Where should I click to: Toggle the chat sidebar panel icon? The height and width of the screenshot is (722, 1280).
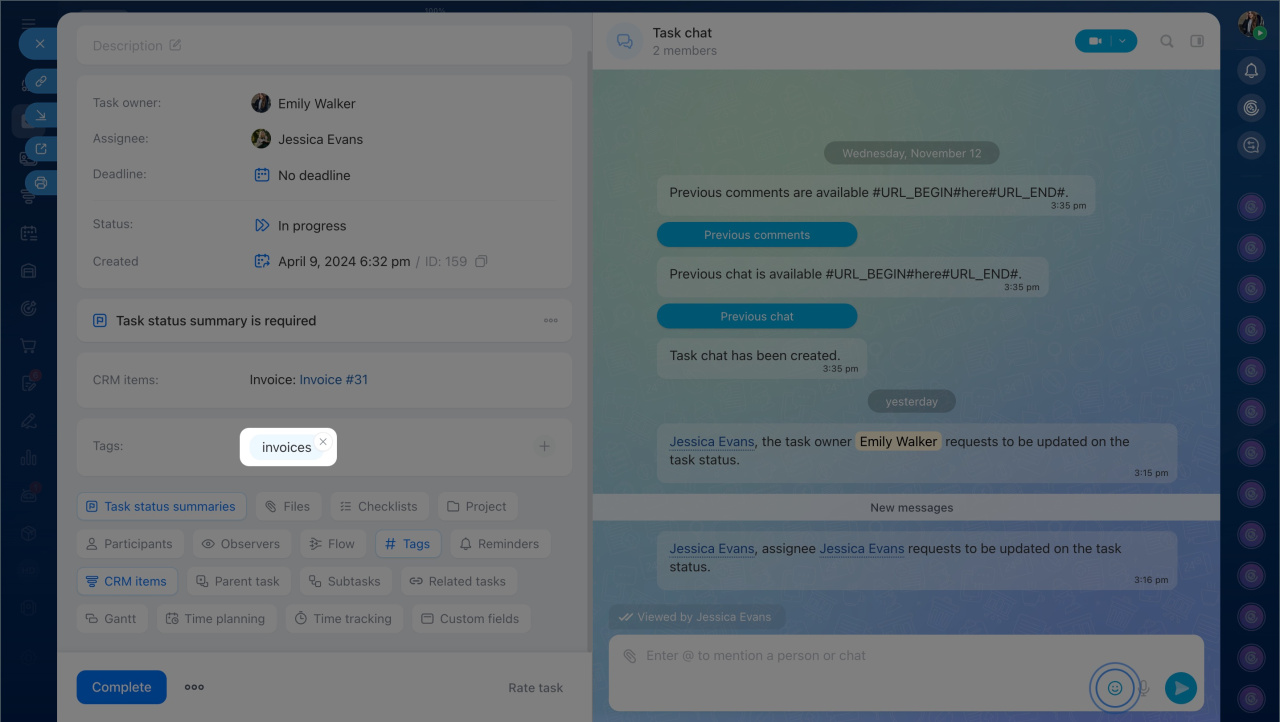click(x=1197, y=41)
